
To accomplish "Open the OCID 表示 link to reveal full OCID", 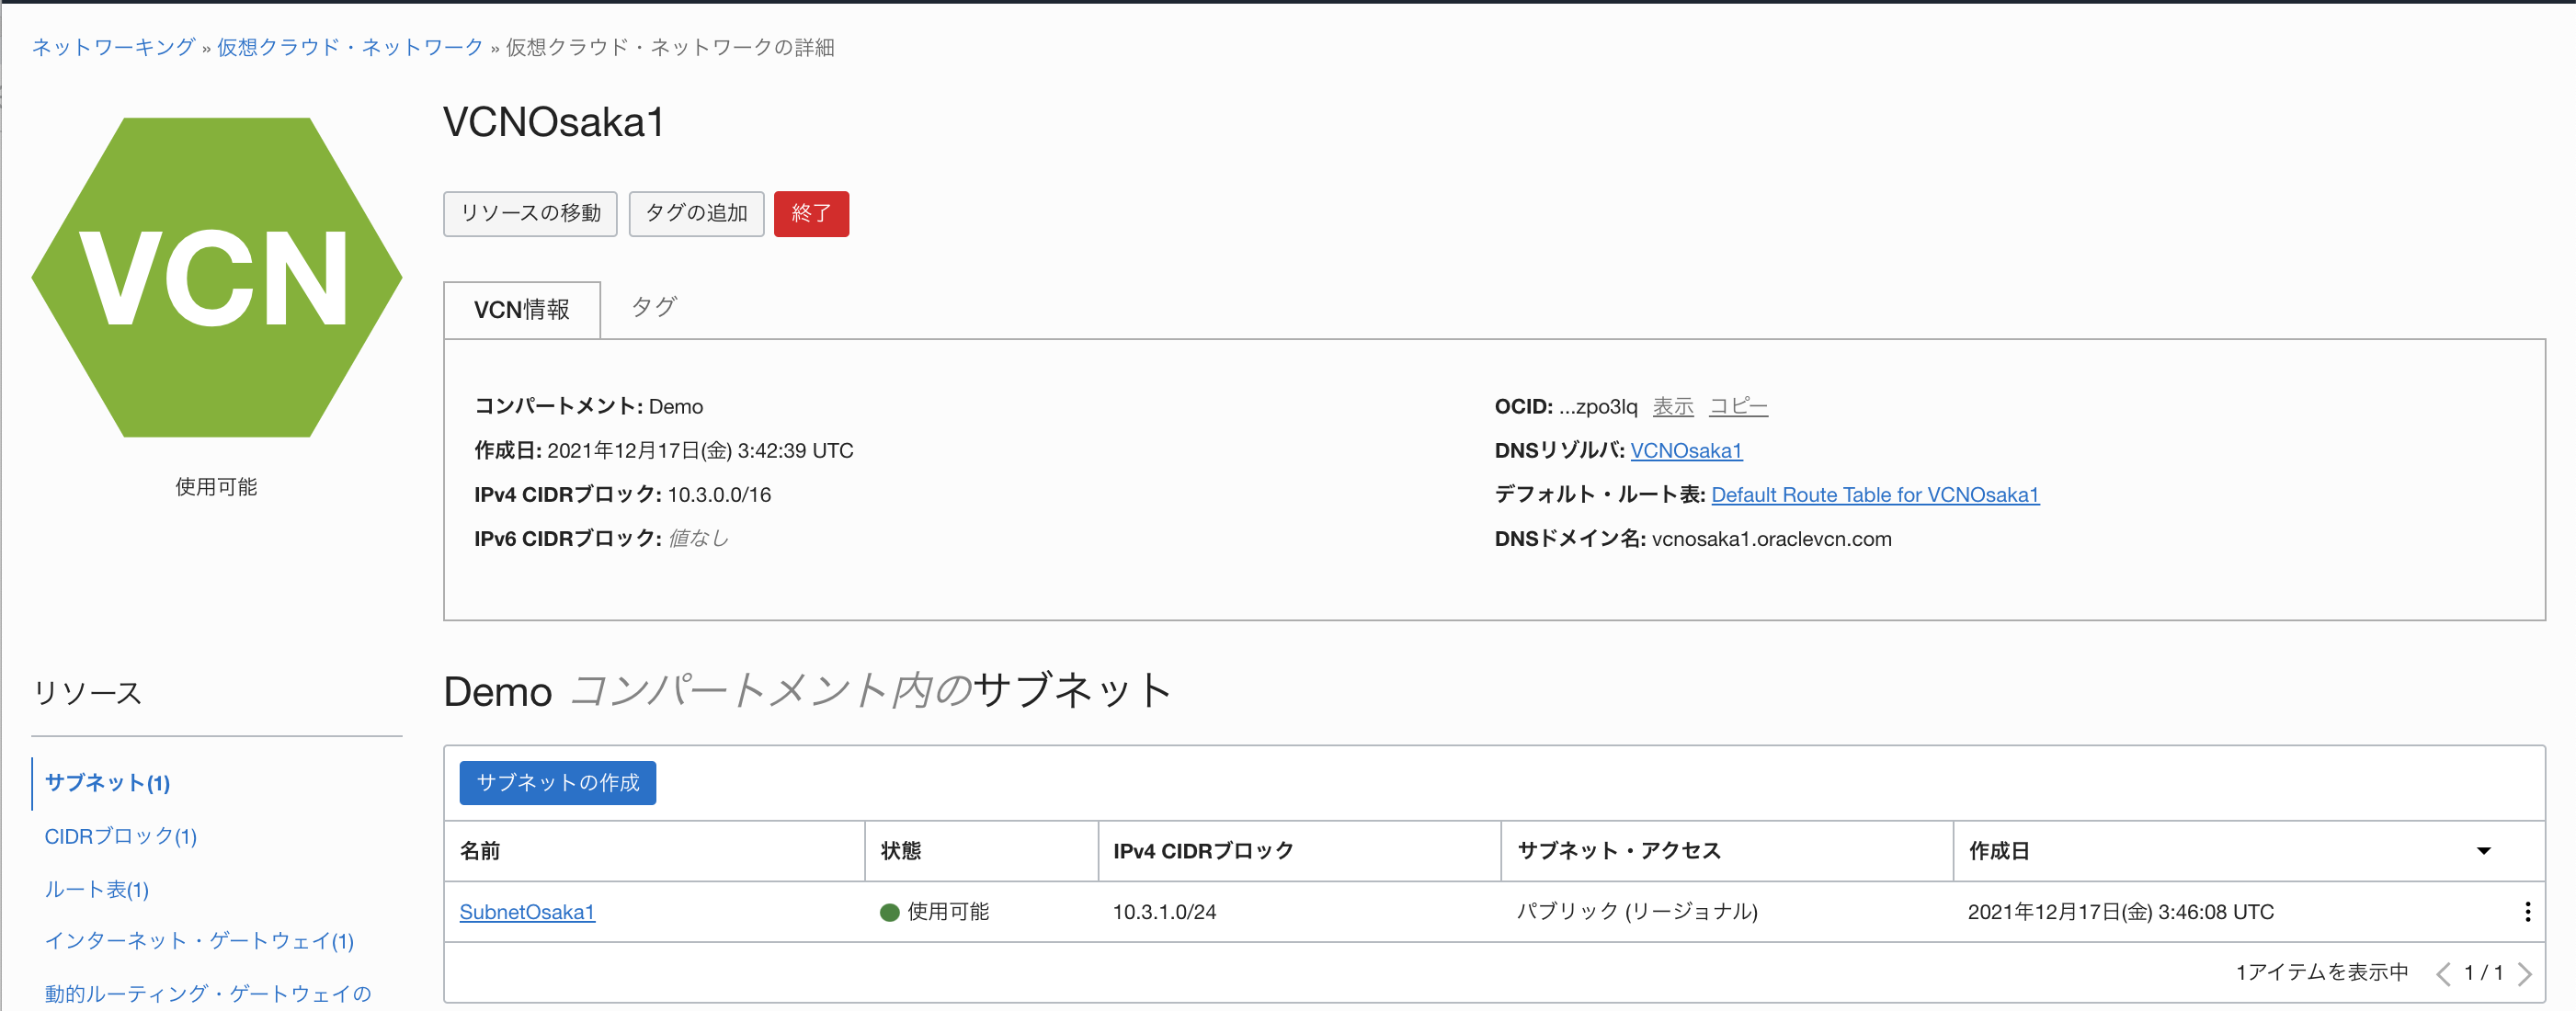I will [1673, 406].
